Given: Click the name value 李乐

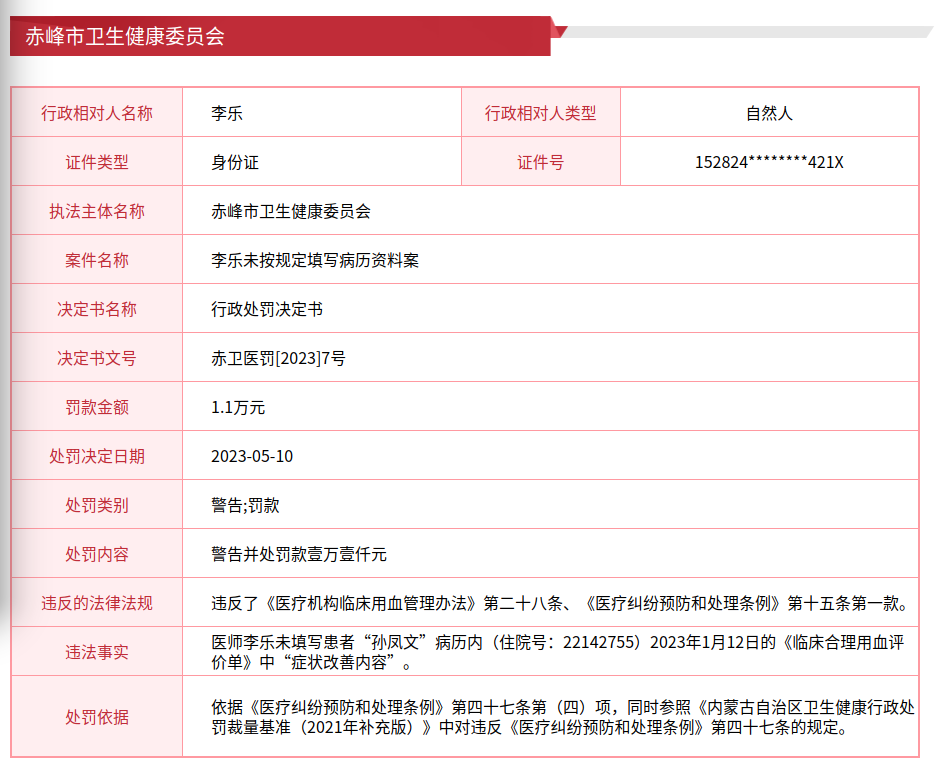Looking at the screenshot, I should 227,113.
